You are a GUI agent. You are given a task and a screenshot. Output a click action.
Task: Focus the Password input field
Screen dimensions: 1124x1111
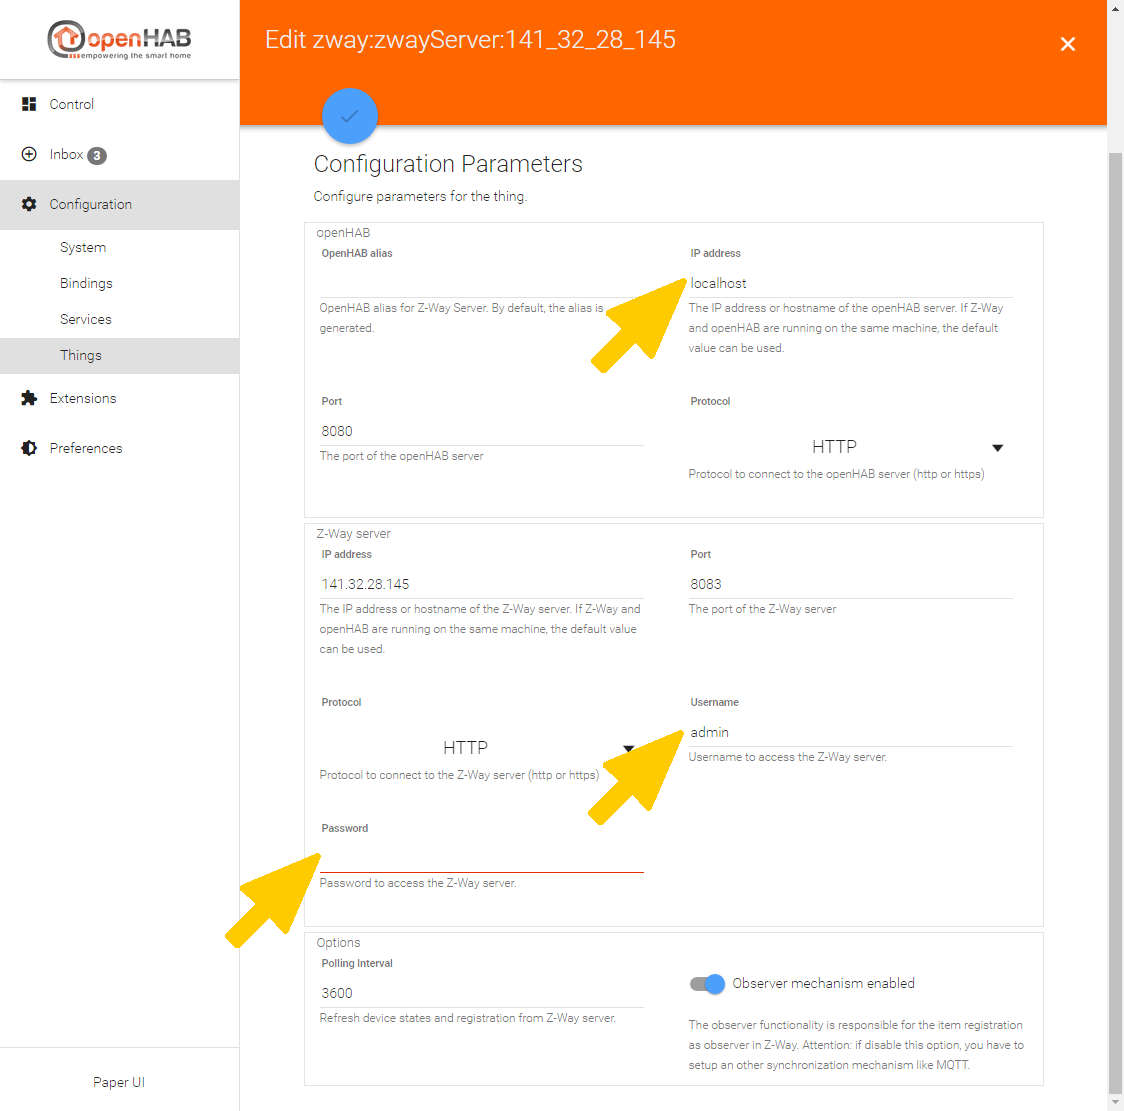(x=480, y=858)
